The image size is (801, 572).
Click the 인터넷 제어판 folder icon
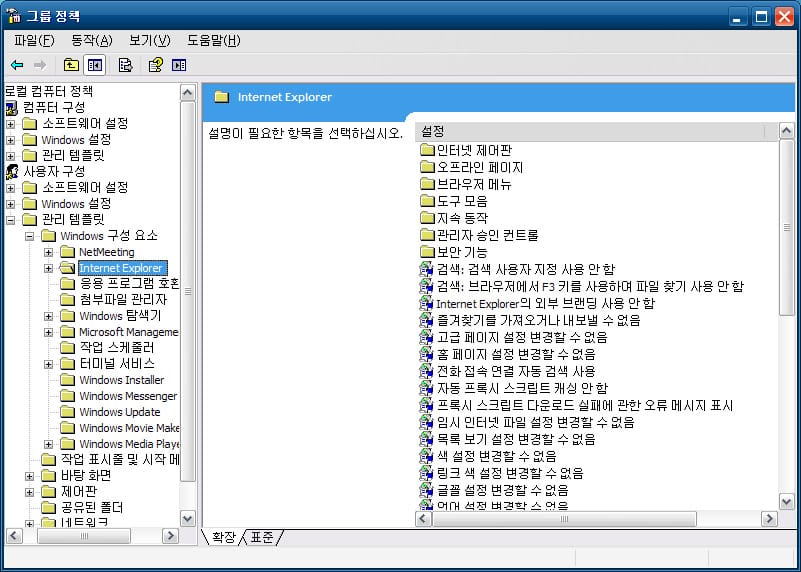click(x=428, y=150)
